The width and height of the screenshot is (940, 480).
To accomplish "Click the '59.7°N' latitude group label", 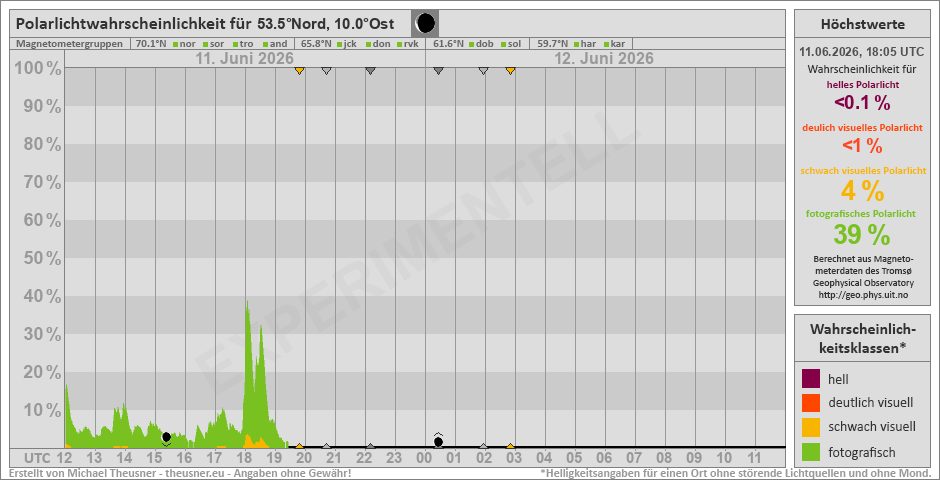I will coord(553,44).
